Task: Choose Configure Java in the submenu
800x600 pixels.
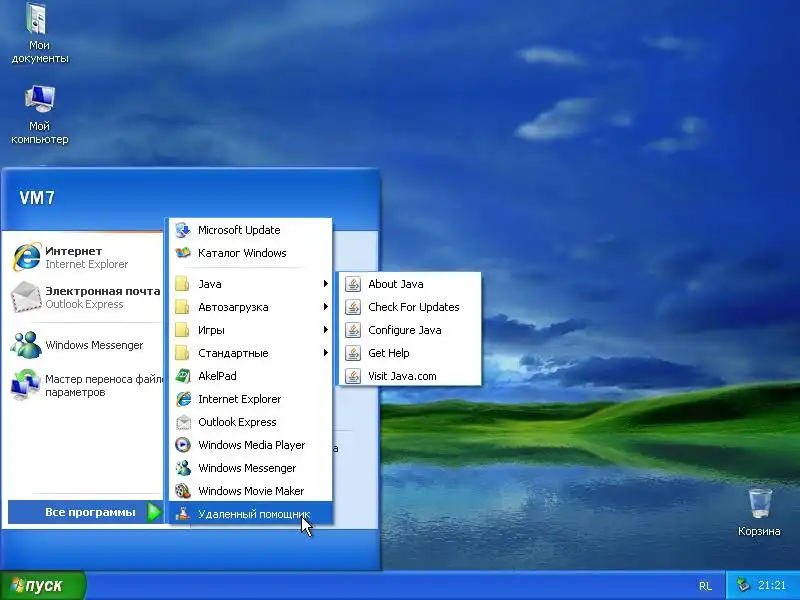Action: [410, 330]
